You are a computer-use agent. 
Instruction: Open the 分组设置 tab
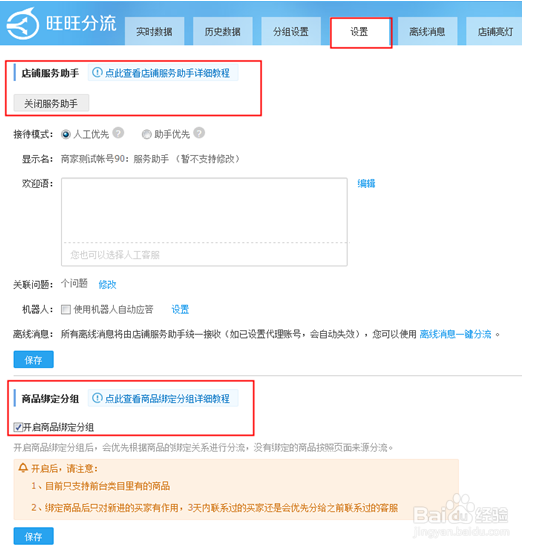pos(291,32)
